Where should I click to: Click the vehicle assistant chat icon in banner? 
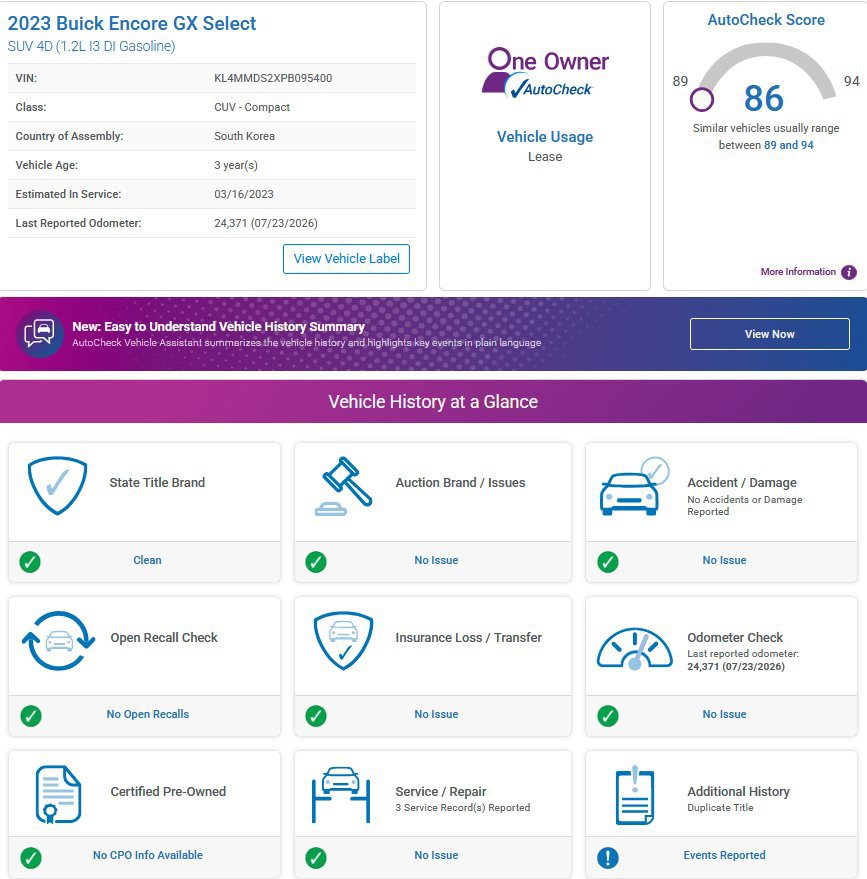(x=40, y=334)
